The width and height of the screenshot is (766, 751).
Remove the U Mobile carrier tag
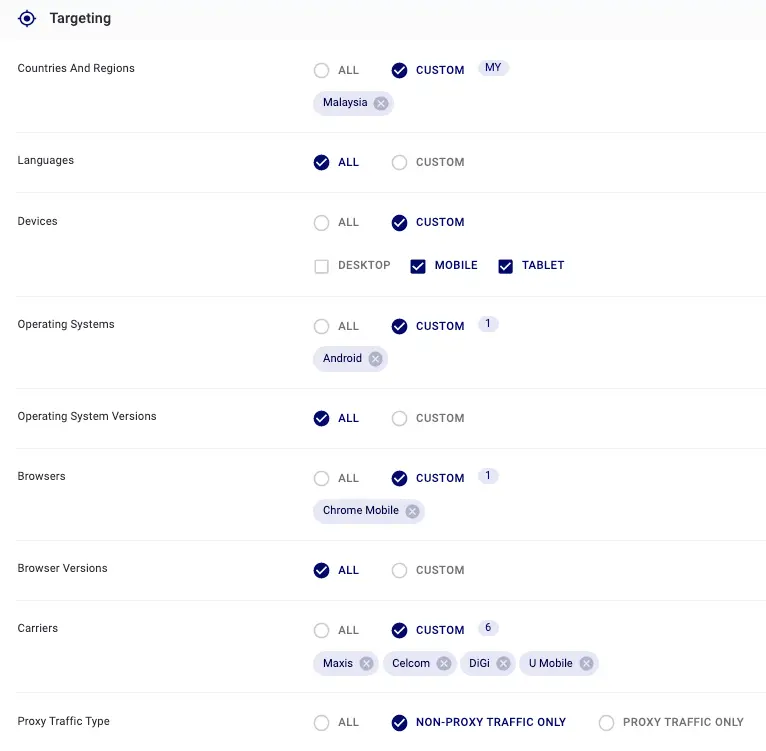pos(586,664)
